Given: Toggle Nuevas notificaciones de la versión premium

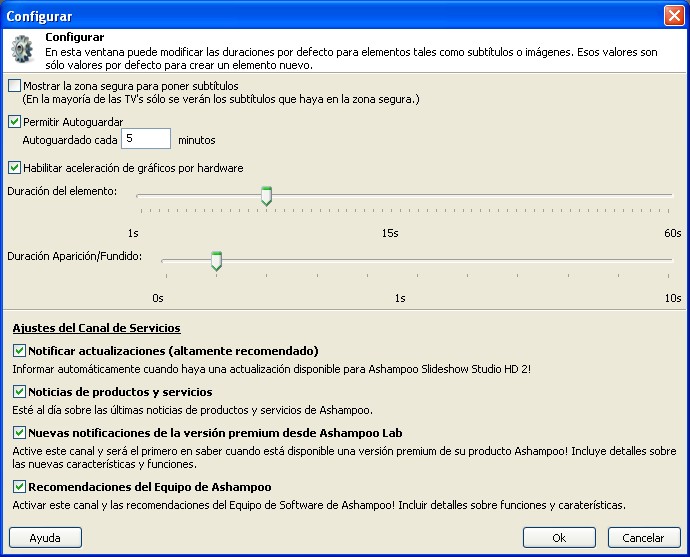Looking at the screenshot, I should click(19, 432).
